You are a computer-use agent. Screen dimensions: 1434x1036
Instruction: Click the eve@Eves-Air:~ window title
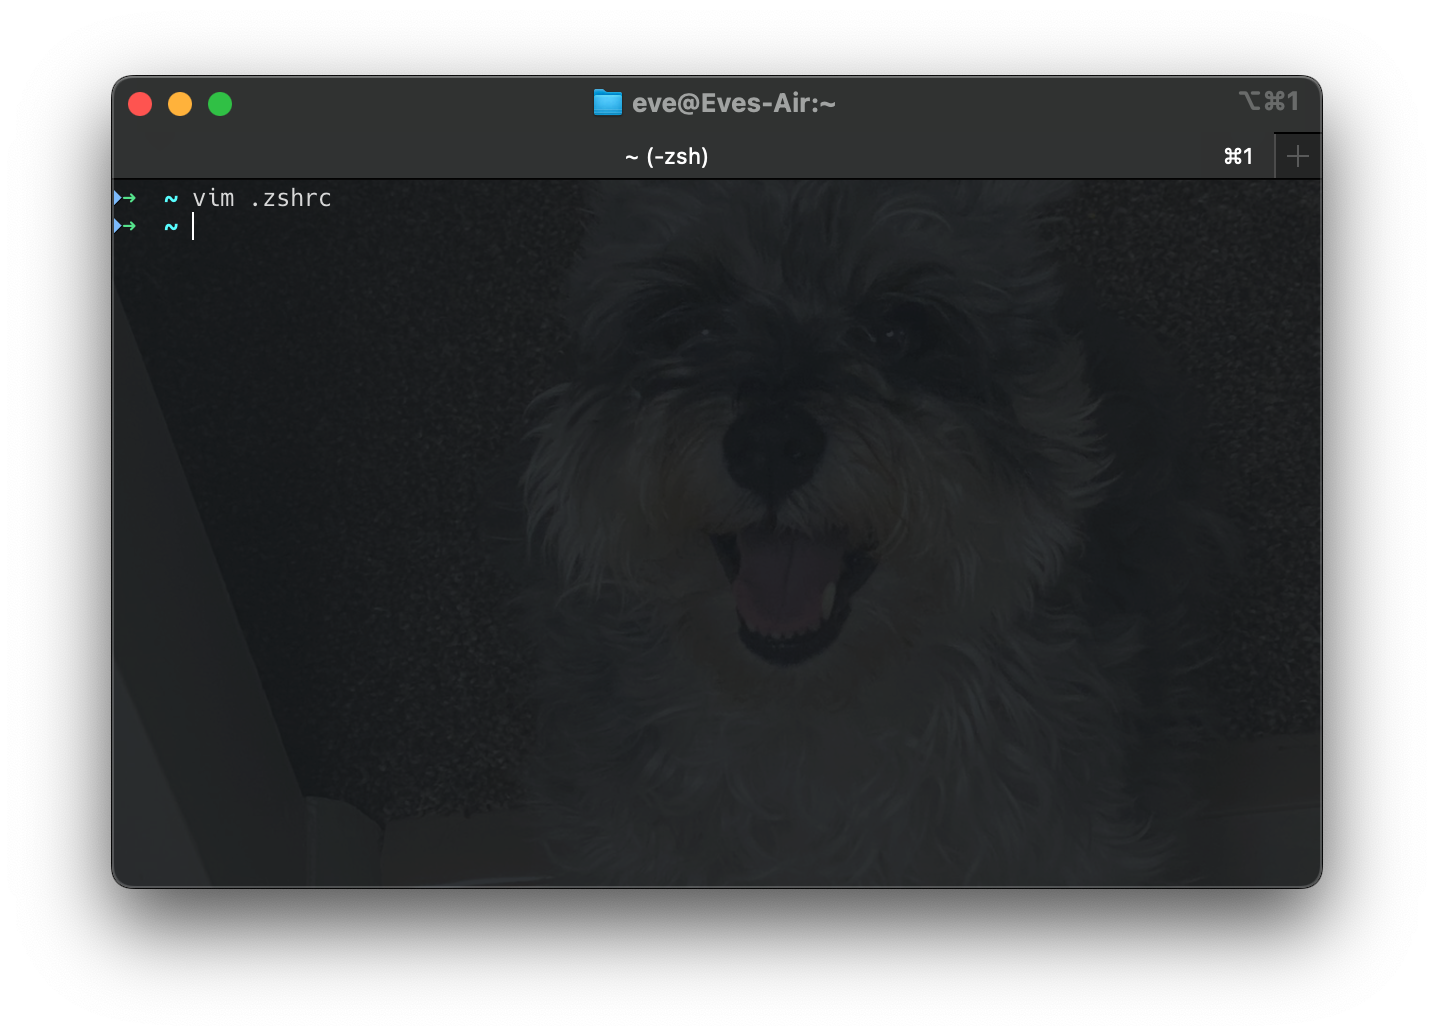tap(735, 102)
